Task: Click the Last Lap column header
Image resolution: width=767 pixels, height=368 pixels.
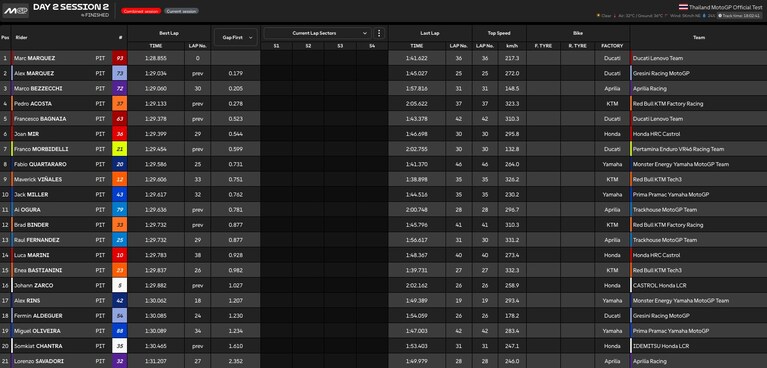Action: pyautogui.click(x=430, y=33)
